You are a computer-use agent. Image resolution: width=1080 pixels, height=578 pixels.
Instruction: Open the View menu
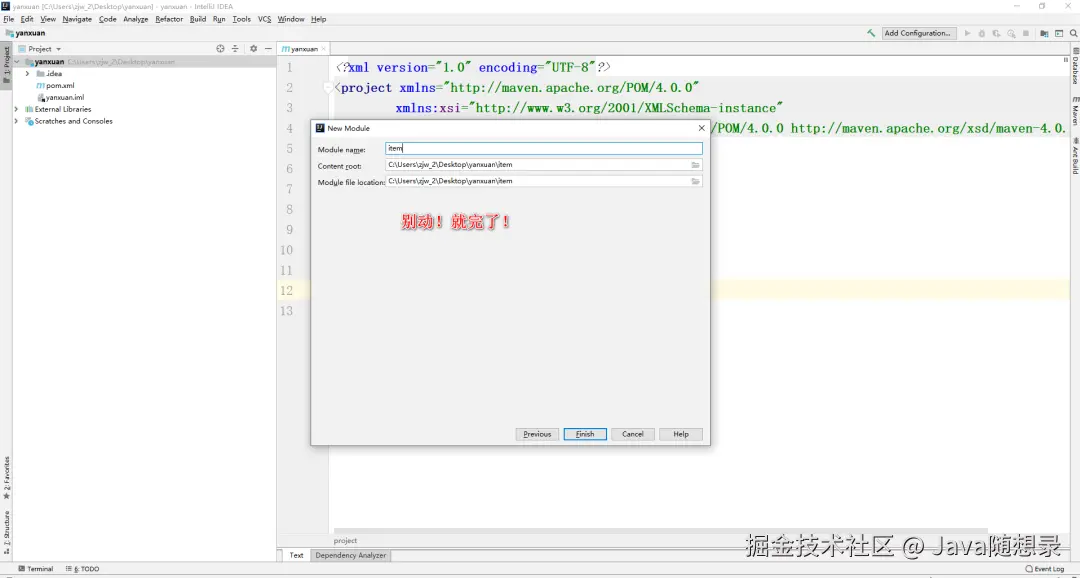(48, 19)
